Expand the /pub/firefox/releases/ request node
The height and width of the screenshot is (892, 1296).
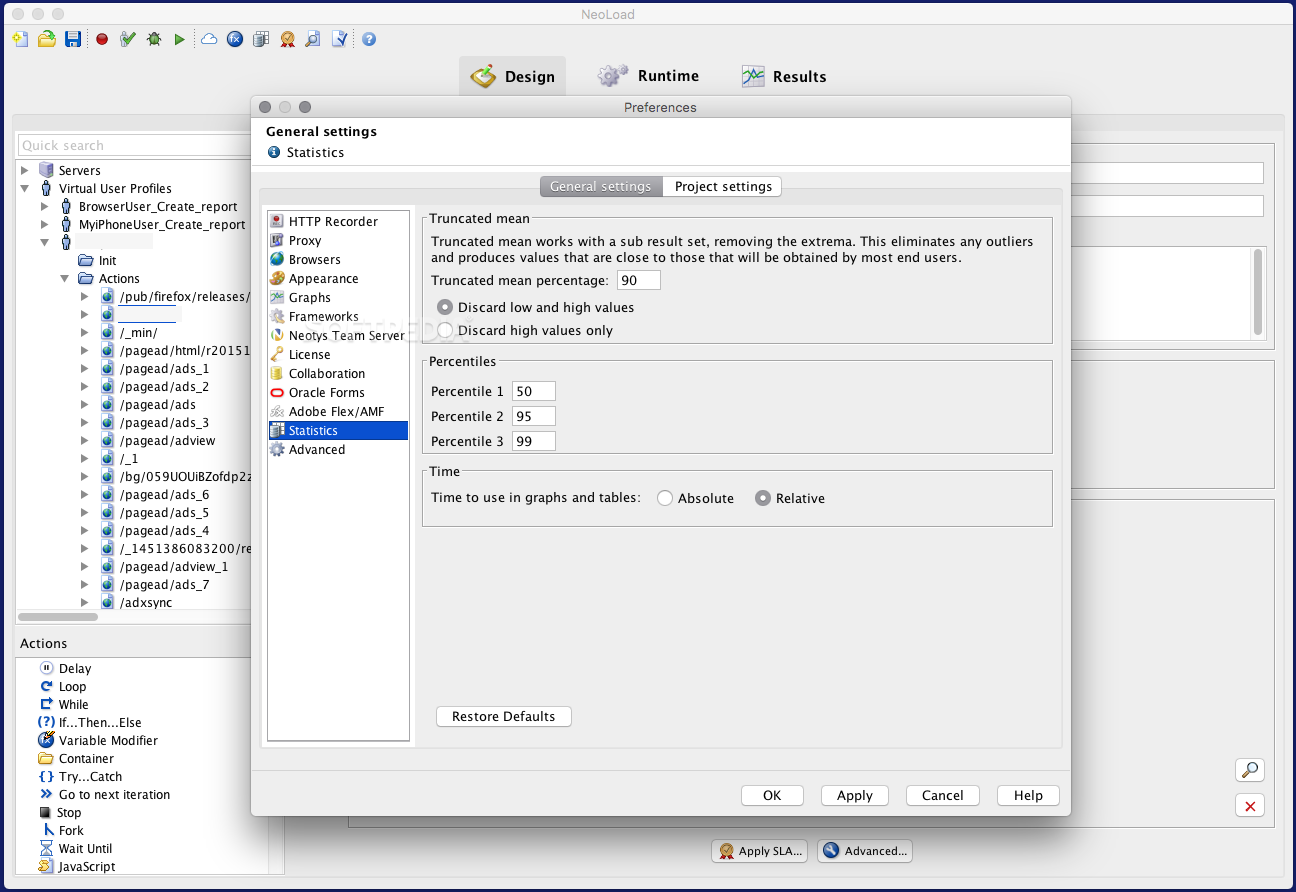tap(85, 296)
